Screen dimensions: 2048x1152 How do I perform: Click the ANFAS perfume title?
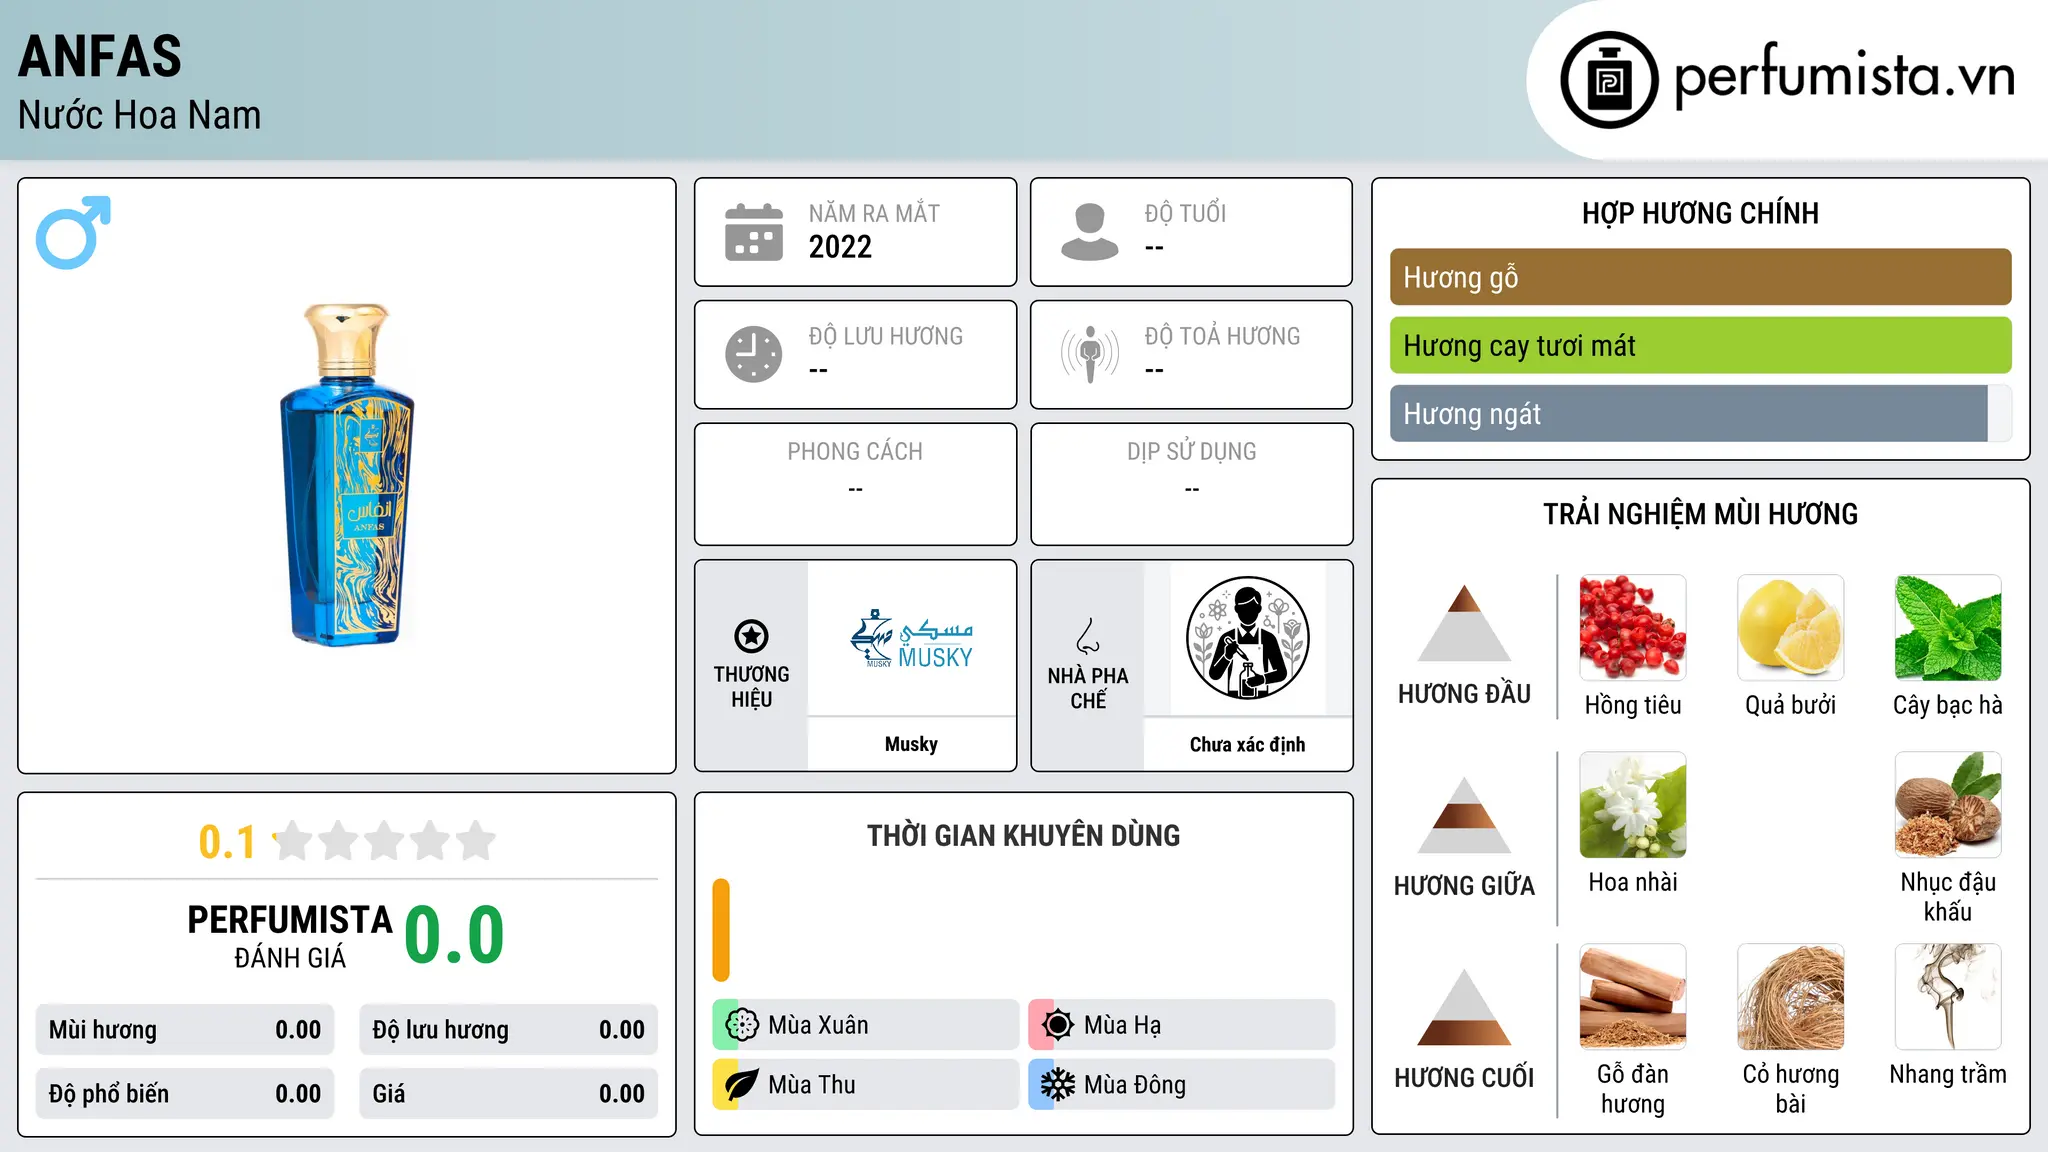coord(100,56)
